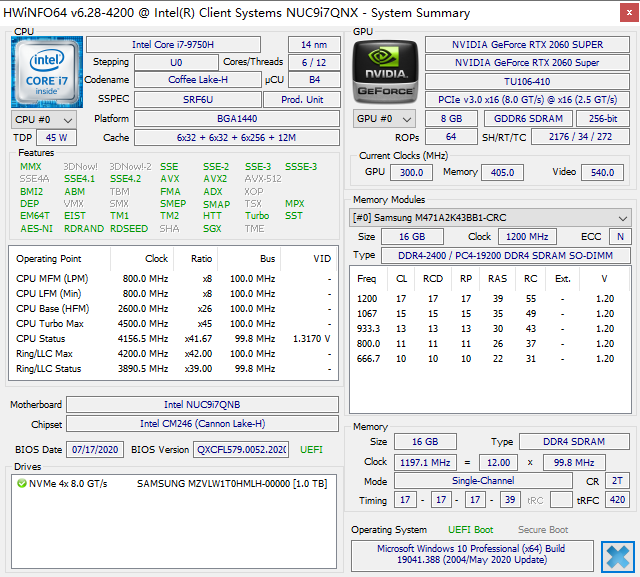640x577 pixels.
Task: Click the Secure Boot label
Action: pos(543,530)
